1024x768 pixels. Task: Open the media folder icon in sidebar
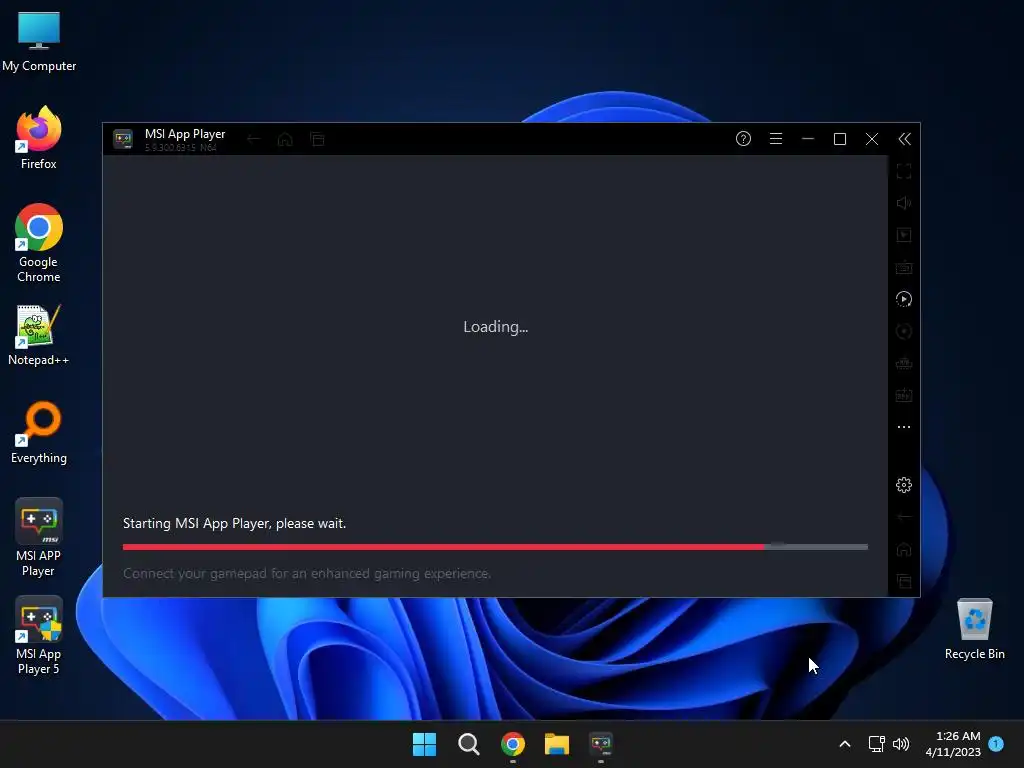[904, 235]
